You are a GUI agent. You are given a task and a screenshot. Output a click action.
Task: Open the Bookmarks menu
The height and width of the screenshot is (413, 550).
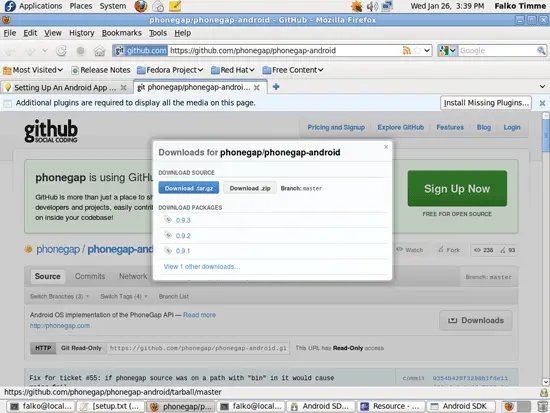tap(122, 33)
